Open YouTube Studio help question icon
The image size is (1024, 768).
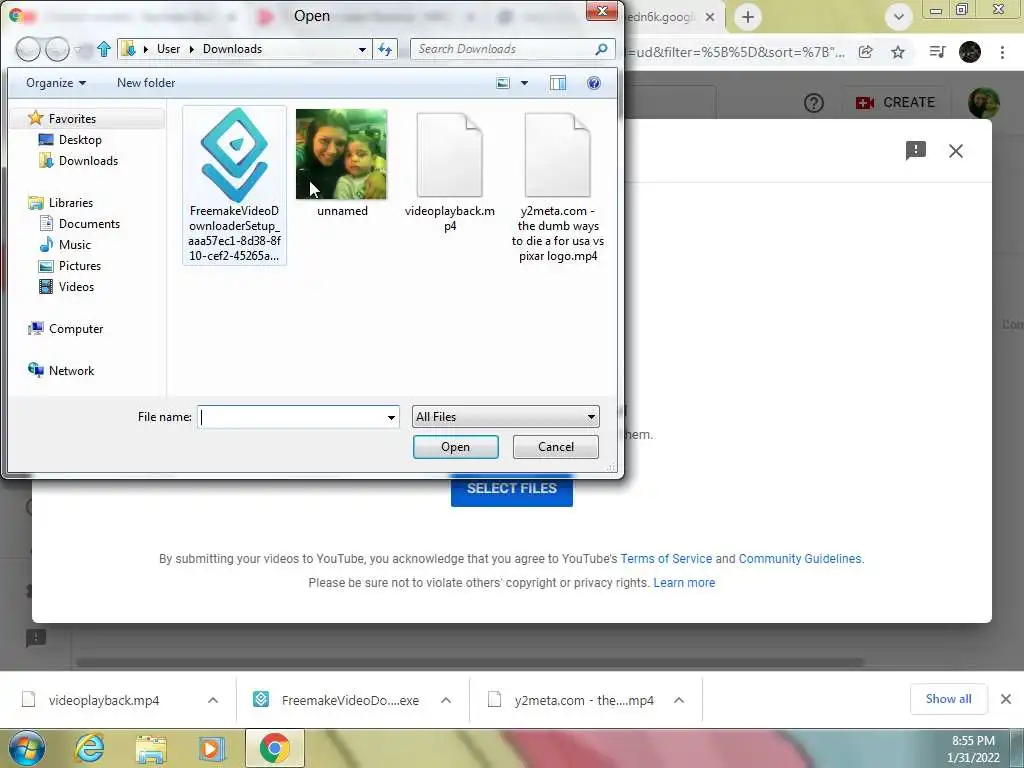[x=814, y=103]
